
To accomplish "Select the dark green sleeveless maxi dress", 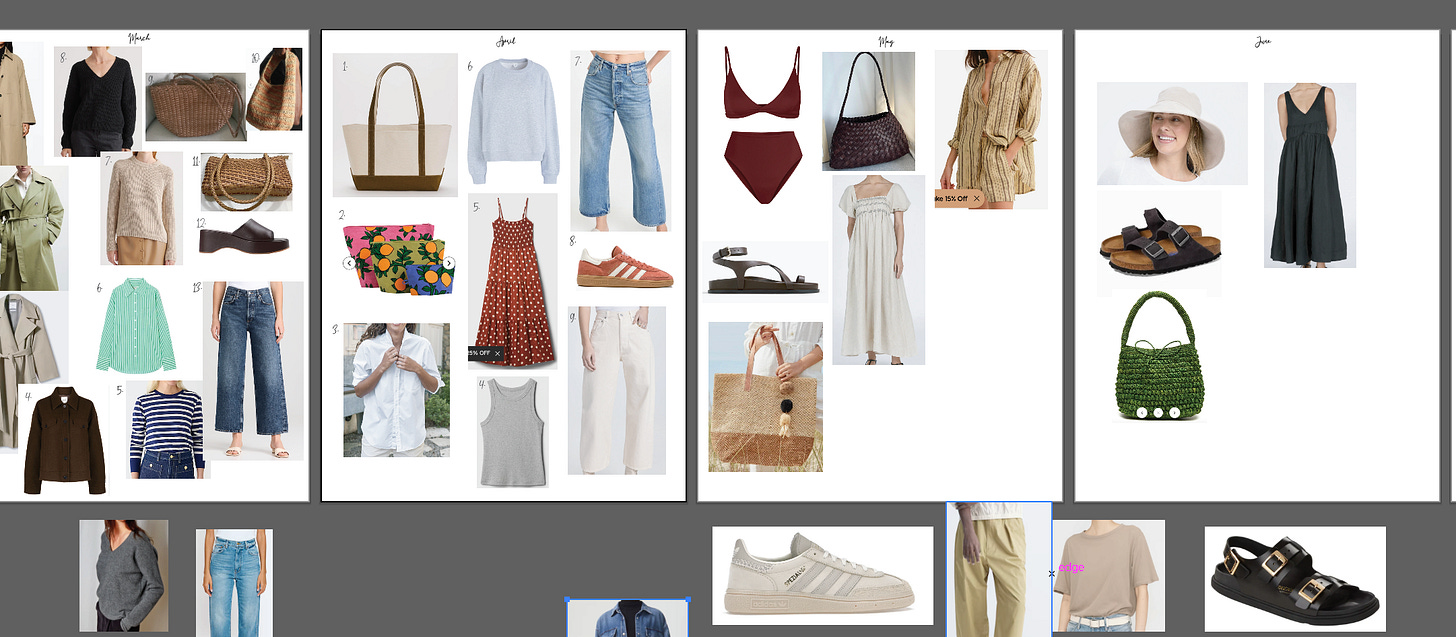I will click(x=1310, y=175).
